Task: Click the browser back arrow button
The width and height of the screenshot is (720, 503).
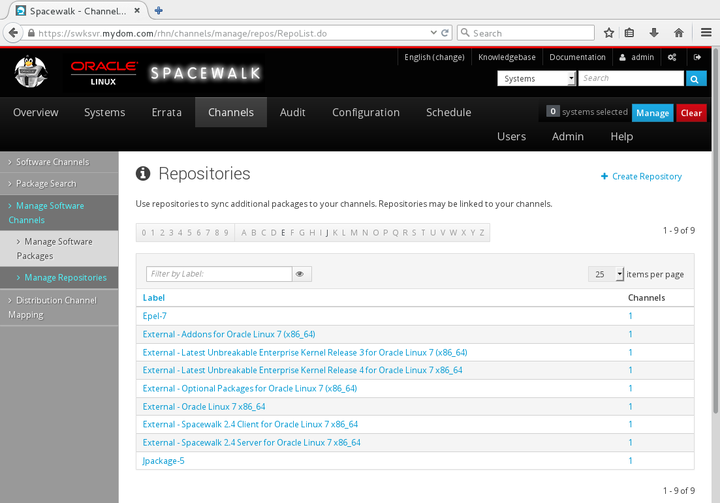Action: [x=13, y=33]
